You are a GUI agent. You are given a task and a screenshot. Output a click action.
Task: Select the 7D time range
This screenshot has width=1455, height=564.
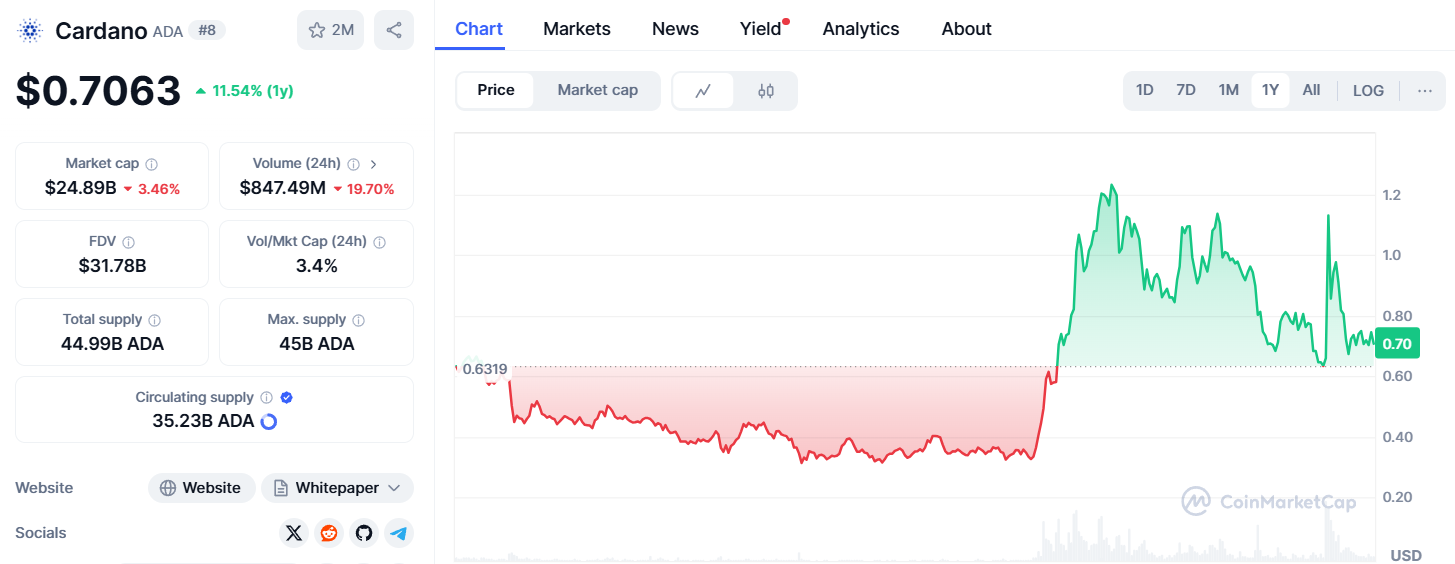(1186, 90)
